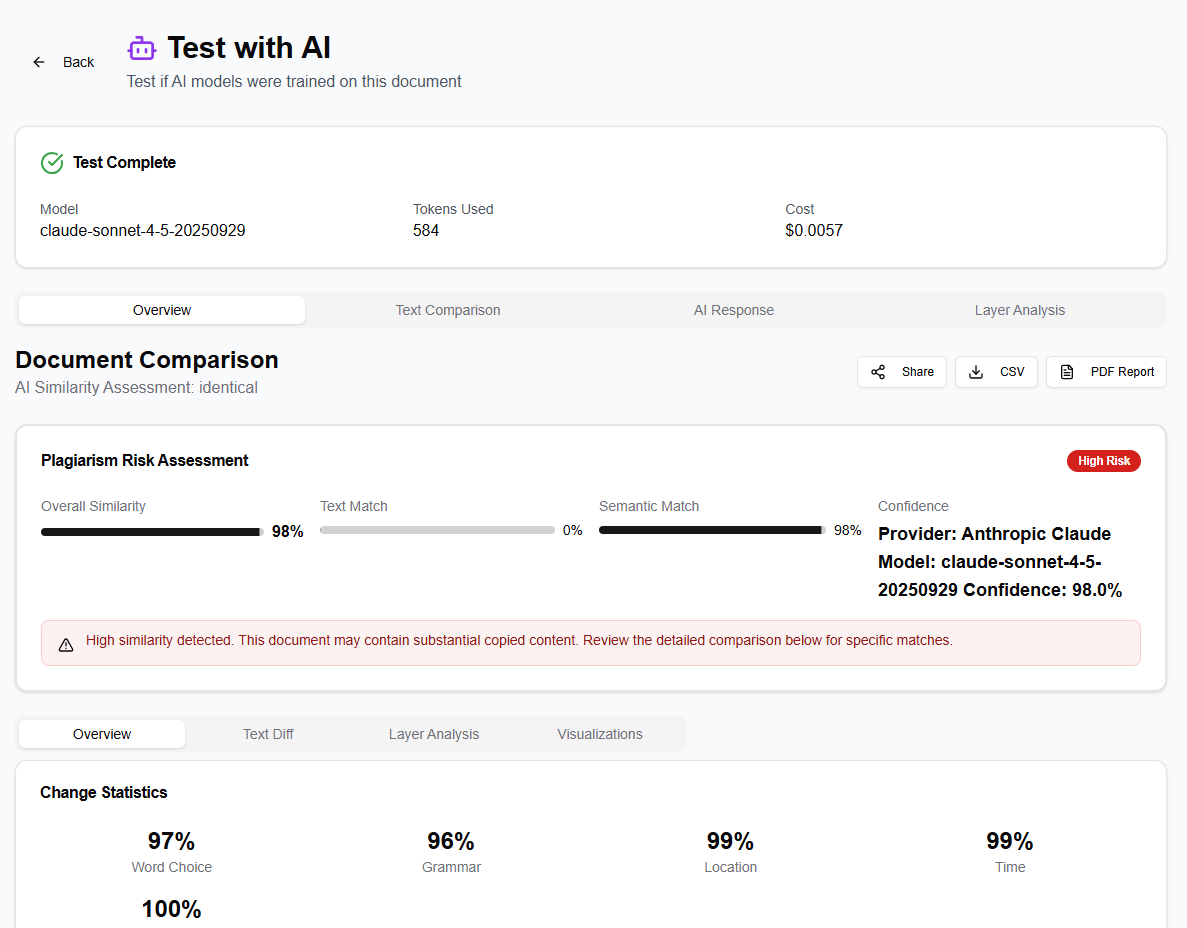
Task: Open the Text Diff tab
Action: pyautogui.click(x=268, y=734)
